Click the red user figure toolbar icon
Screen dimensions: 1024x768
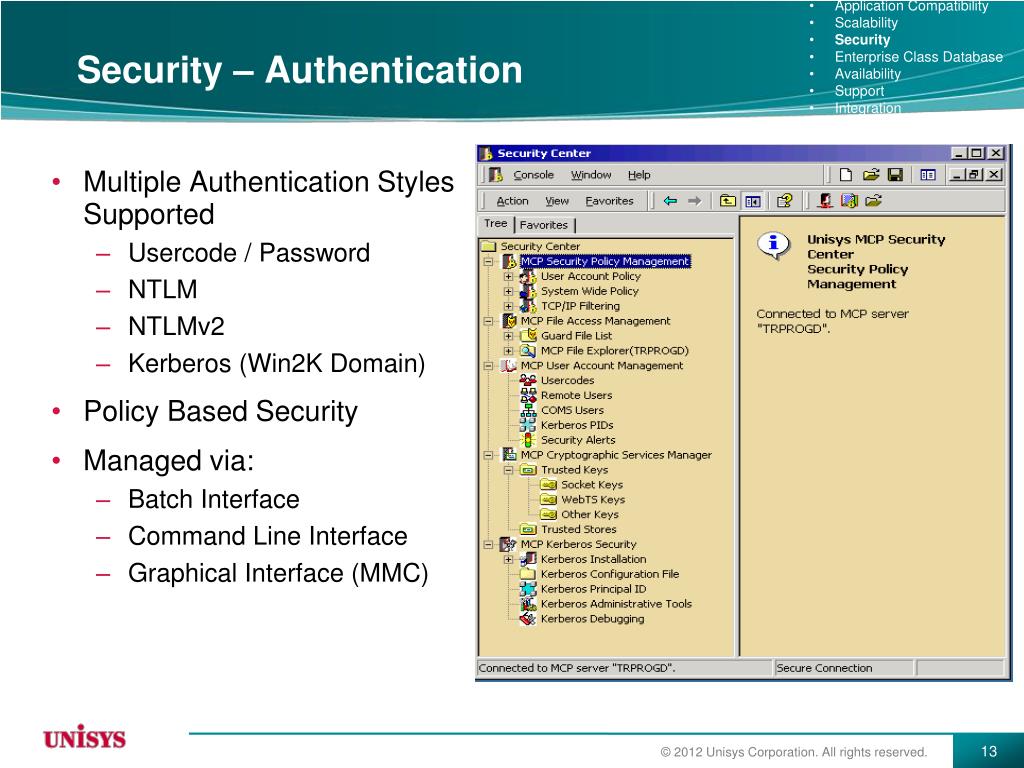pyautogui.click(x=825, y=200)
